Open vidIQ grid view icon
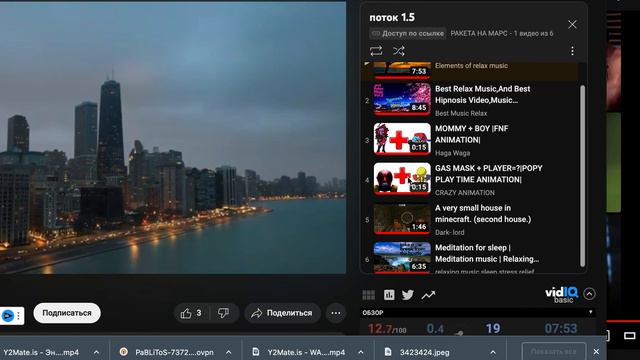The image size is (640, 360). click(x=369, y=295)
